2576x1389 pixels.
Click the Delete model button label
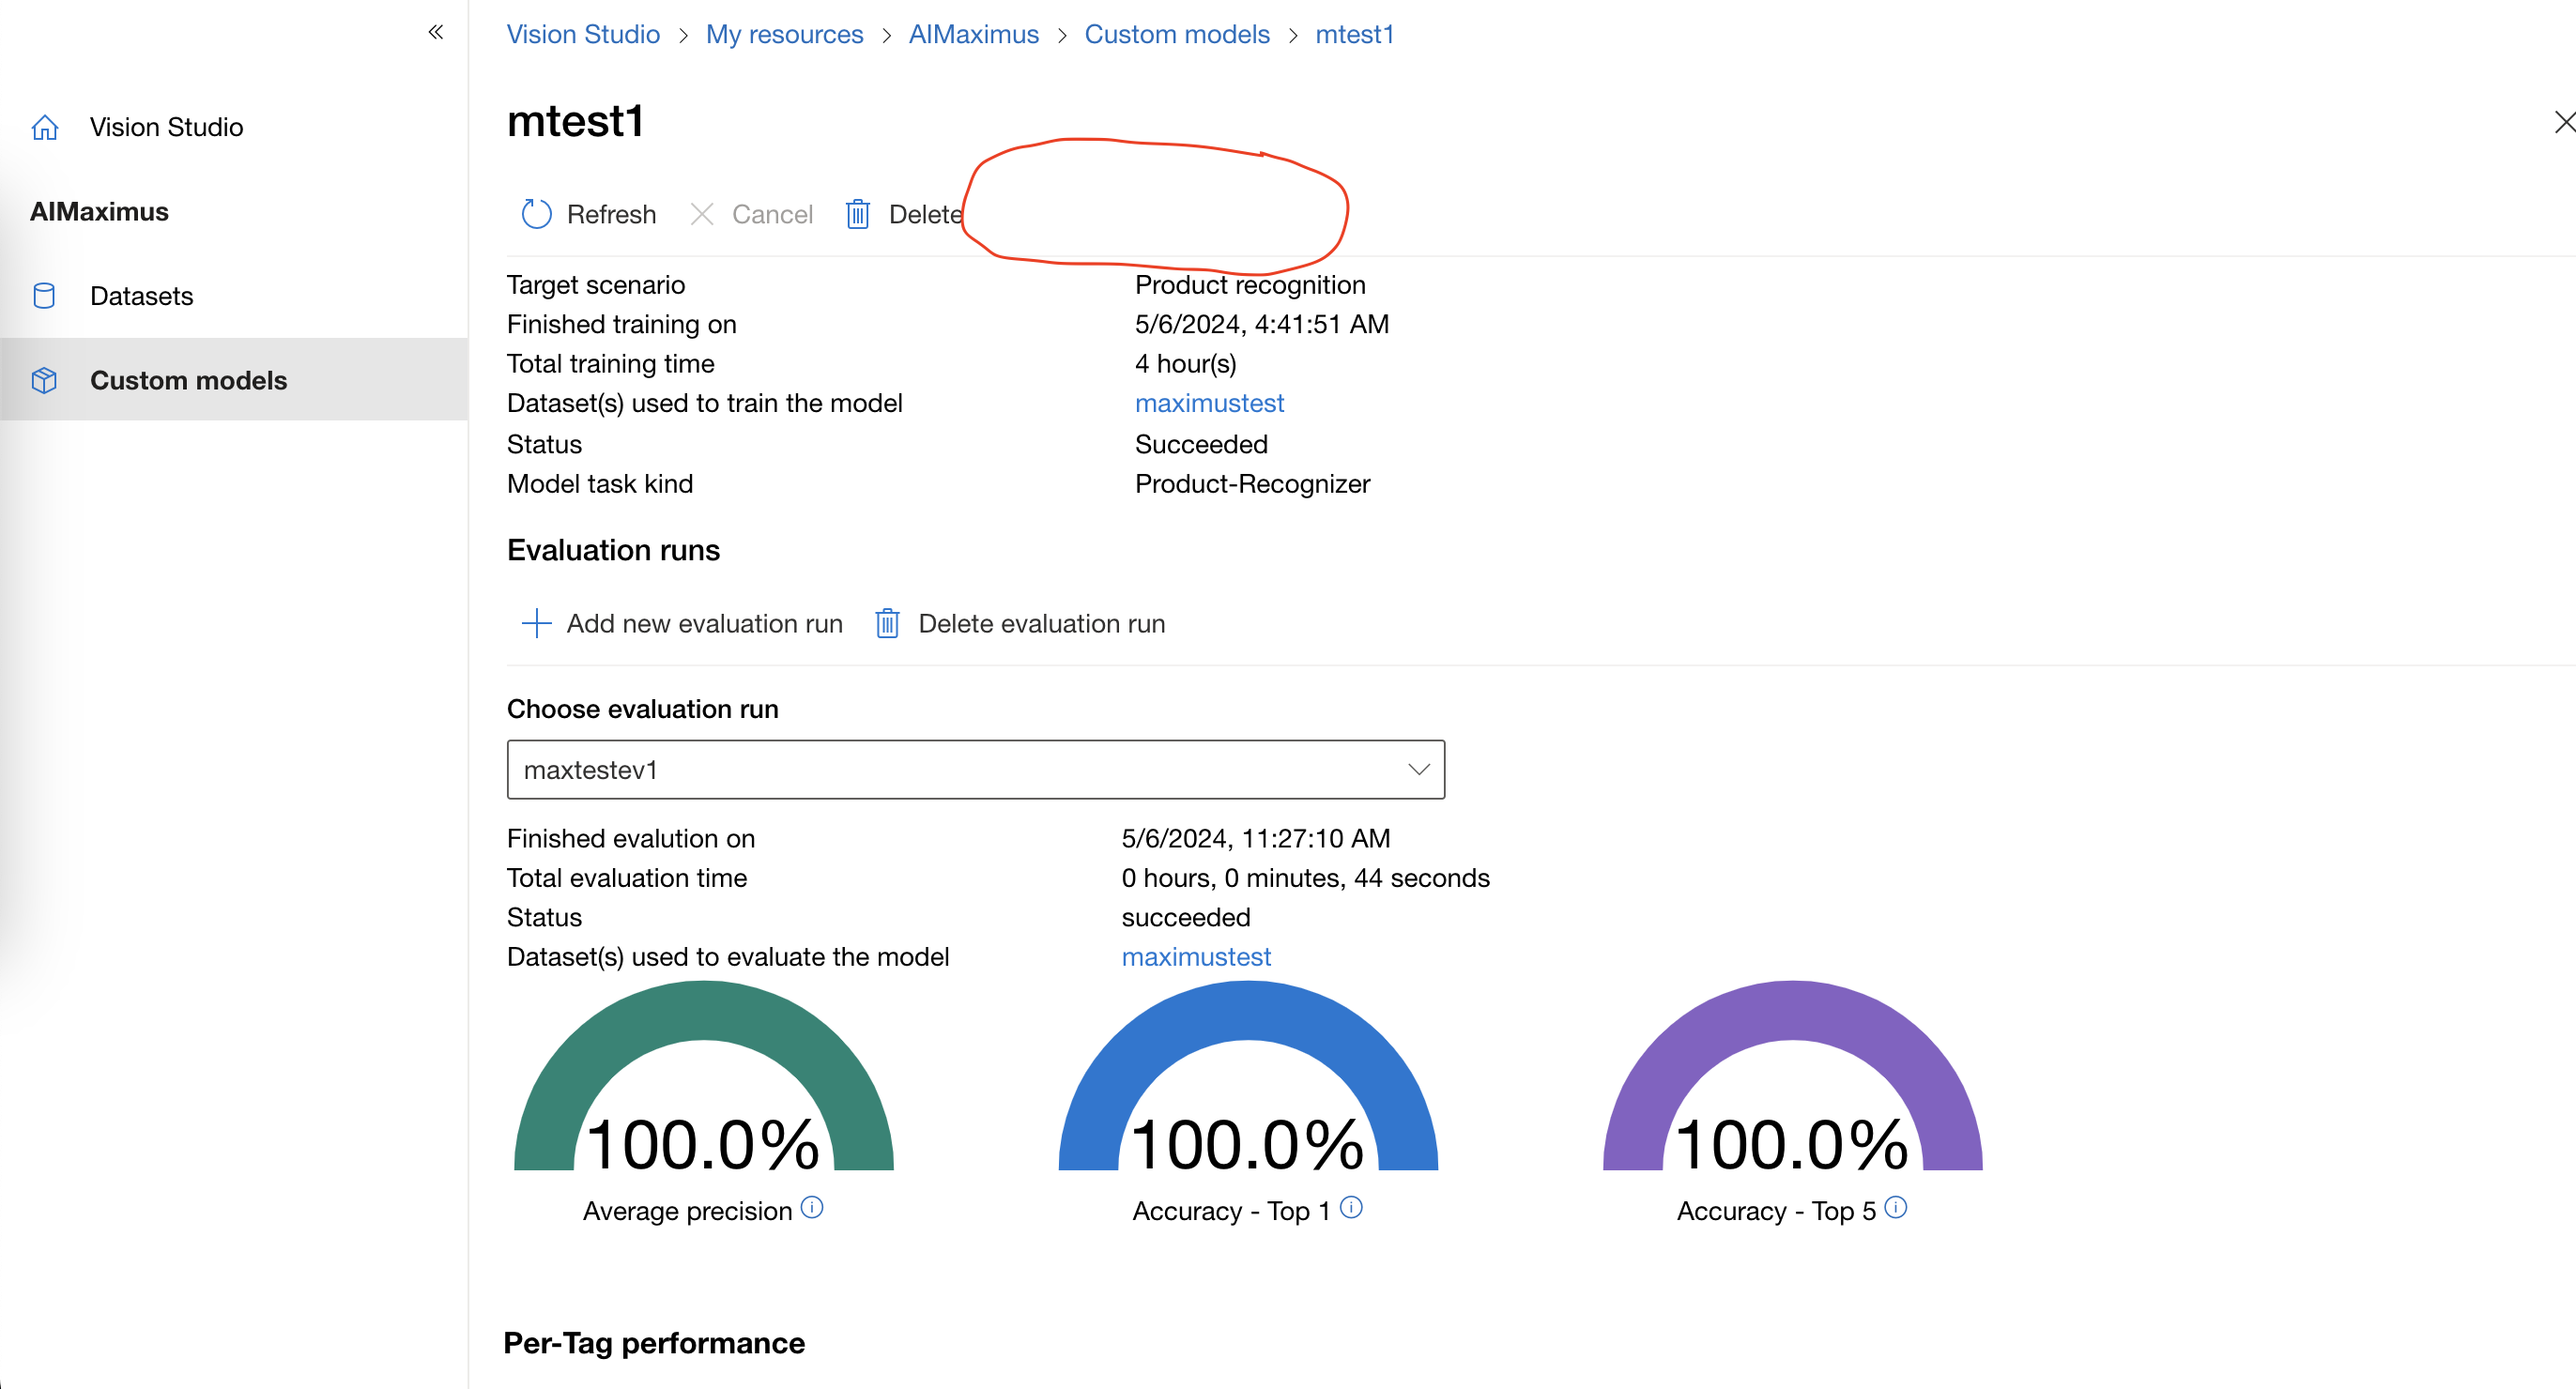click(926, 214)
